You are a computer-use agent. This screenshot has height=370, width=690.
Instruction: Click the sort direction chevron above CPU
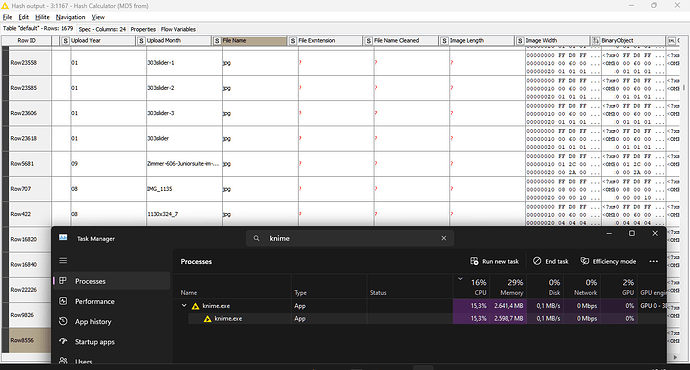460,278
